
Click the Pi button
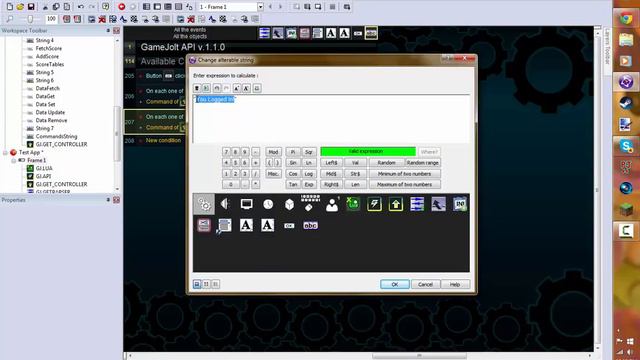(293, 152)
